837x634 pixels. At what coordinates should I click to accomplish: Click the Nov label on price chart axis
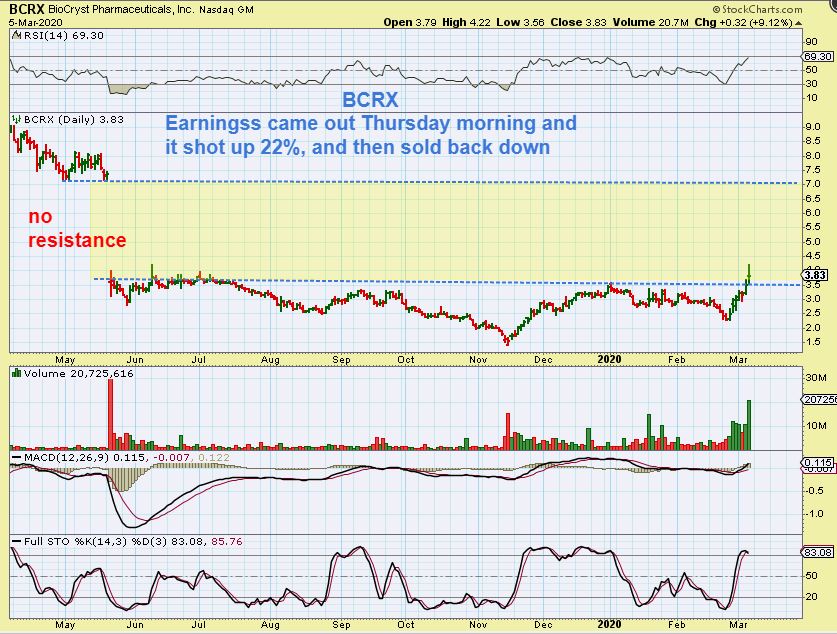click(478, 359)
